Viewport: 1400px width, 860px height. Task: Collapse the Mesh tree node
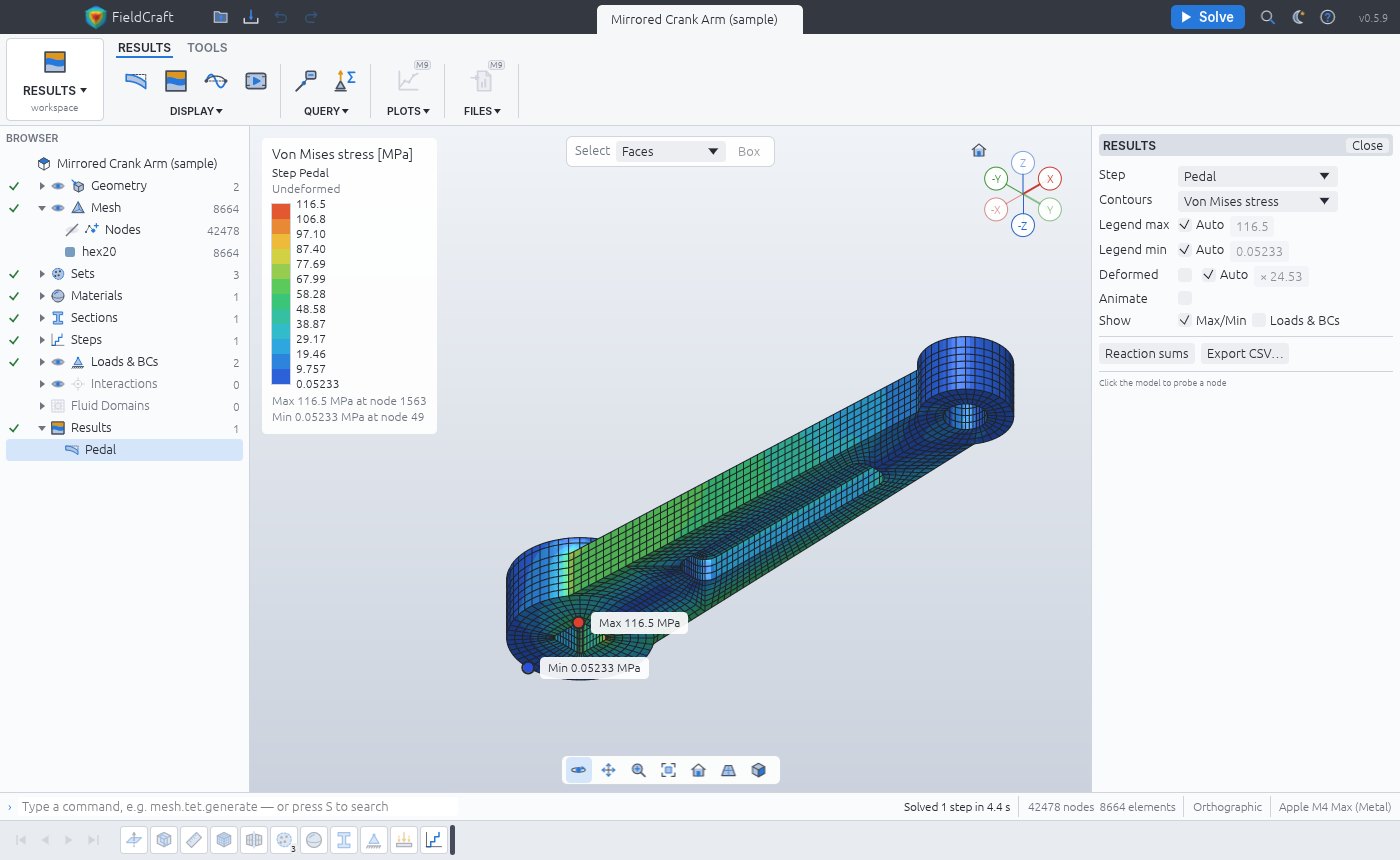coord(42,208)
